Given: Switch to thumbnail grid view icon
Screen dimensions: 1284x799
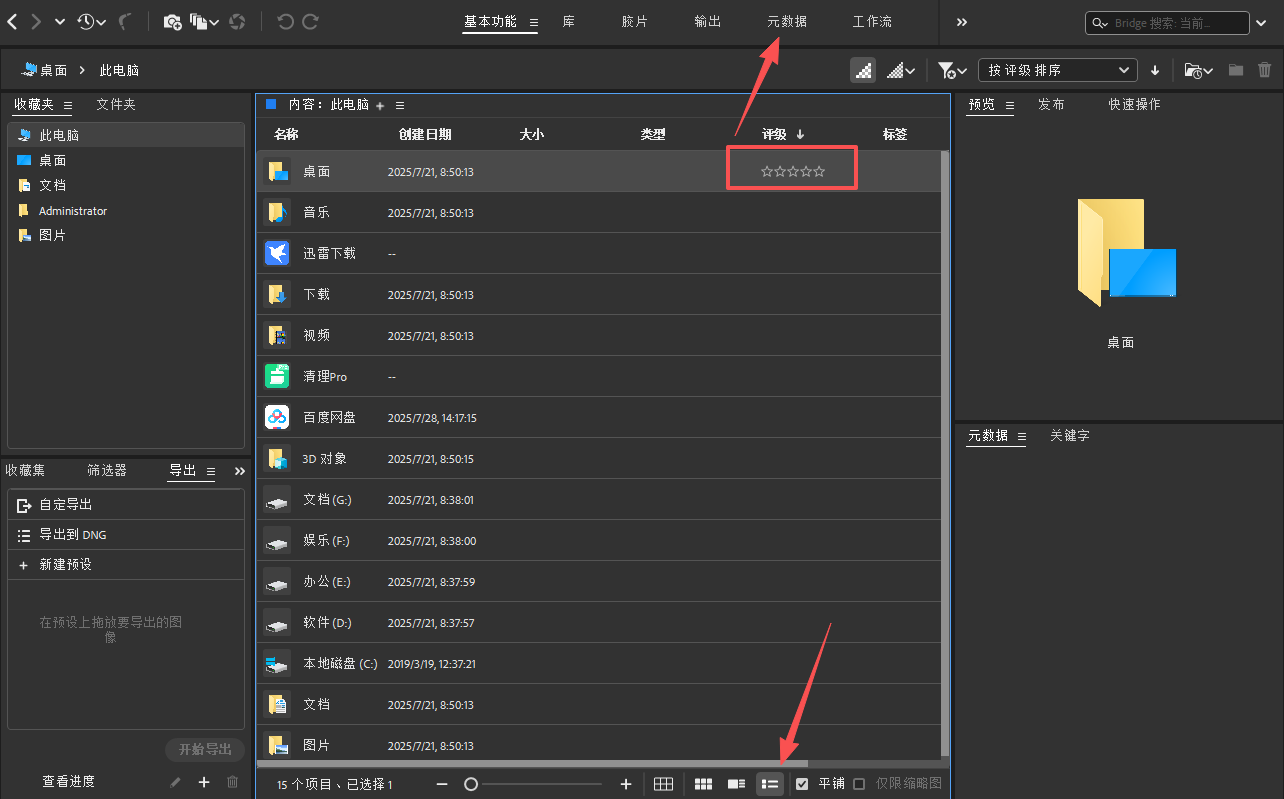Looking at the screenshot, I should [x=703, y=784].
